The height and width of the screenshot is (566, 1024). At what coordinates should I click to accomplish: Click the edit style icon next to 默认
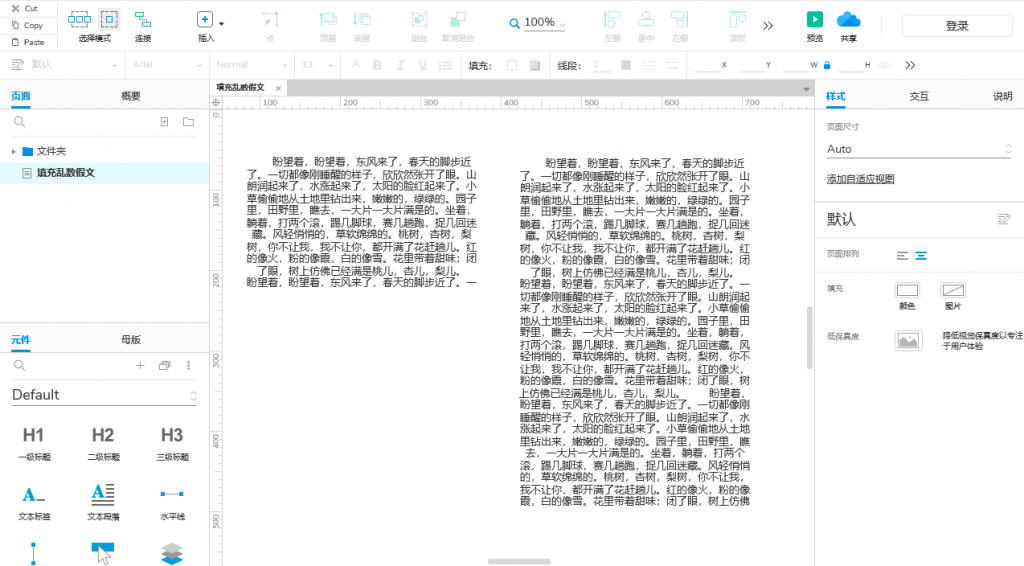pos(1004,219)
